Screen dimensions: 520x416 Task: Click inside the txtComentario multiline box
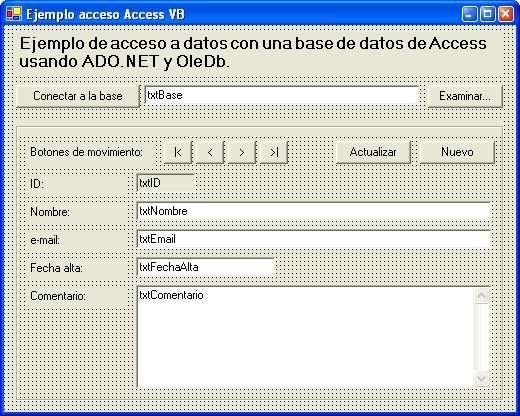305,337
